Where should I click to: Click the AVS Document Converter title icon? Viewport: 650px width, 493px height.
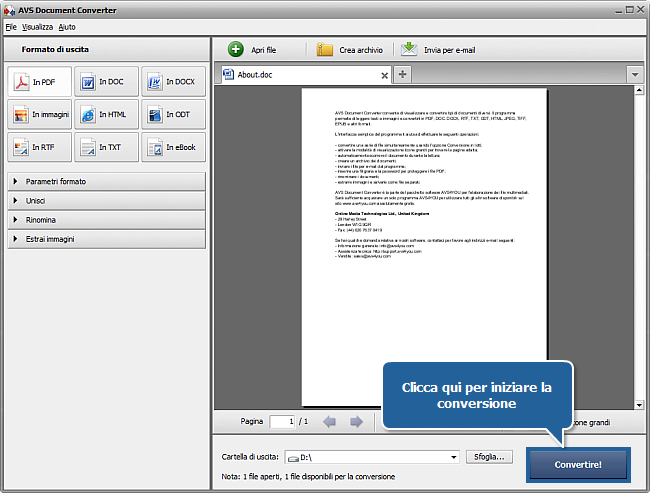pos(9,10)
